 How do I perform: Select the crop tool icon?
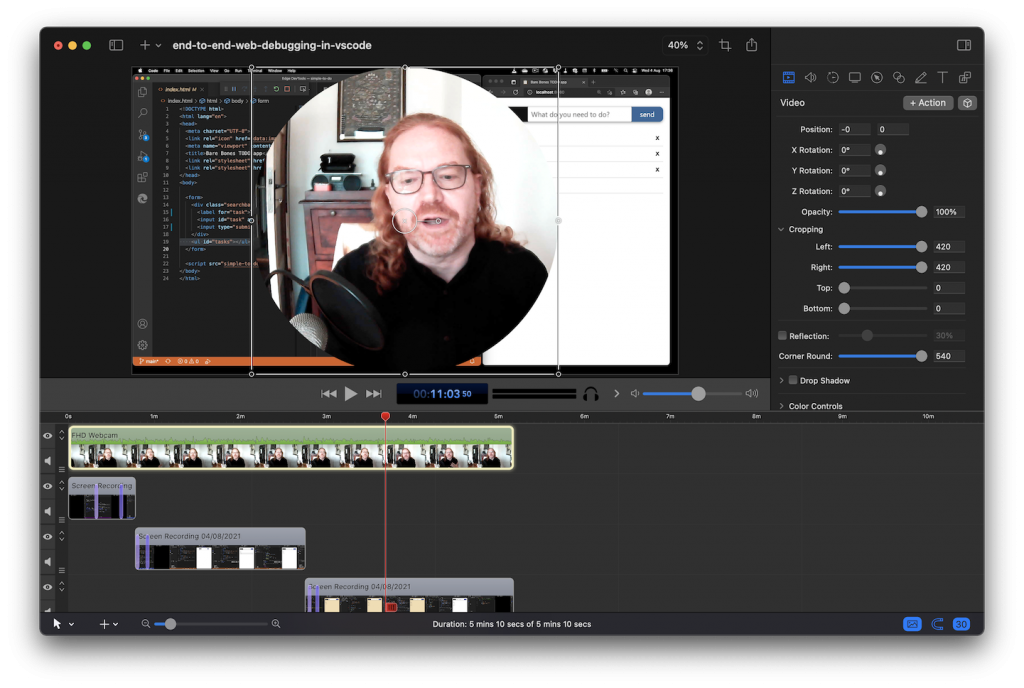point(725,45)
